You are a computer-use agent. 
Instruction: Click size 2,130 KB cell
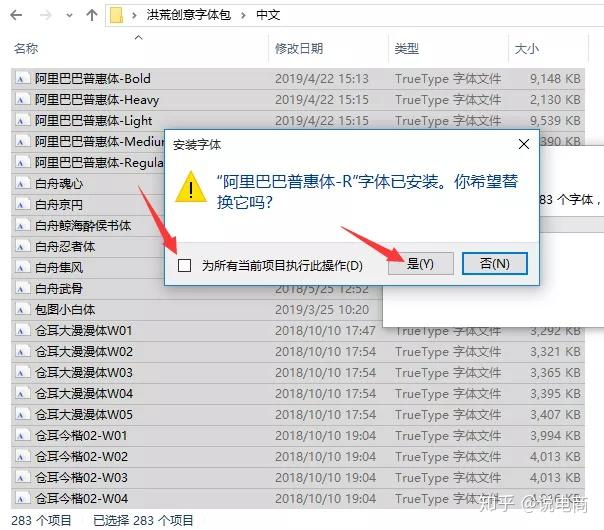(555, 100)
